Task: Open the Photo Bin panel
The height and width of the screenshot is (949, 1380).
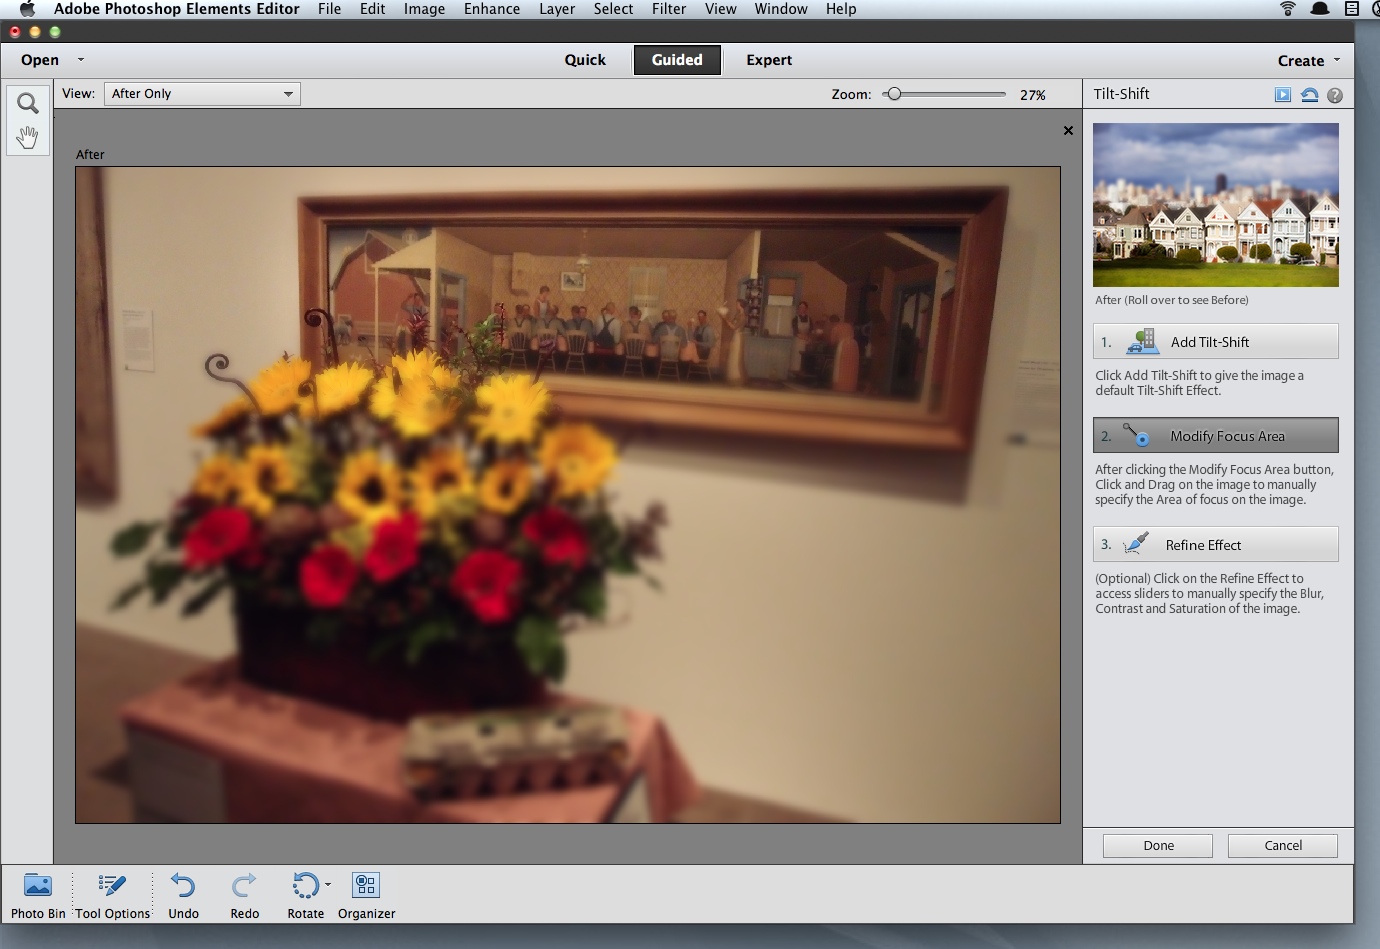Action: point(38,886)
